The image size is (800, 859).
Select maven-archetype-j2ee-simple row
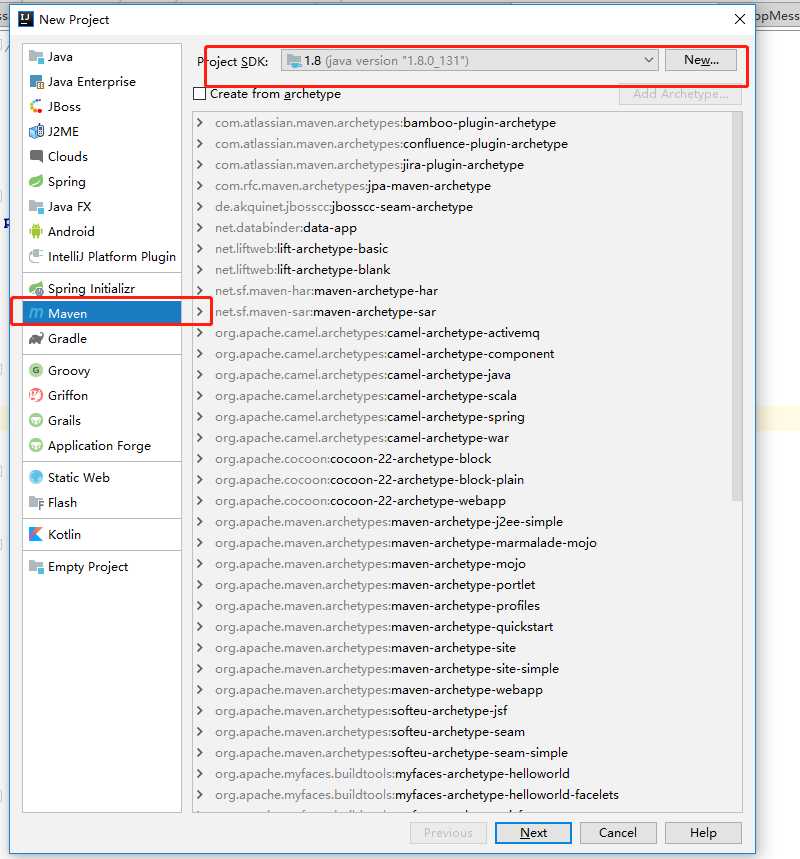point(463,522)
